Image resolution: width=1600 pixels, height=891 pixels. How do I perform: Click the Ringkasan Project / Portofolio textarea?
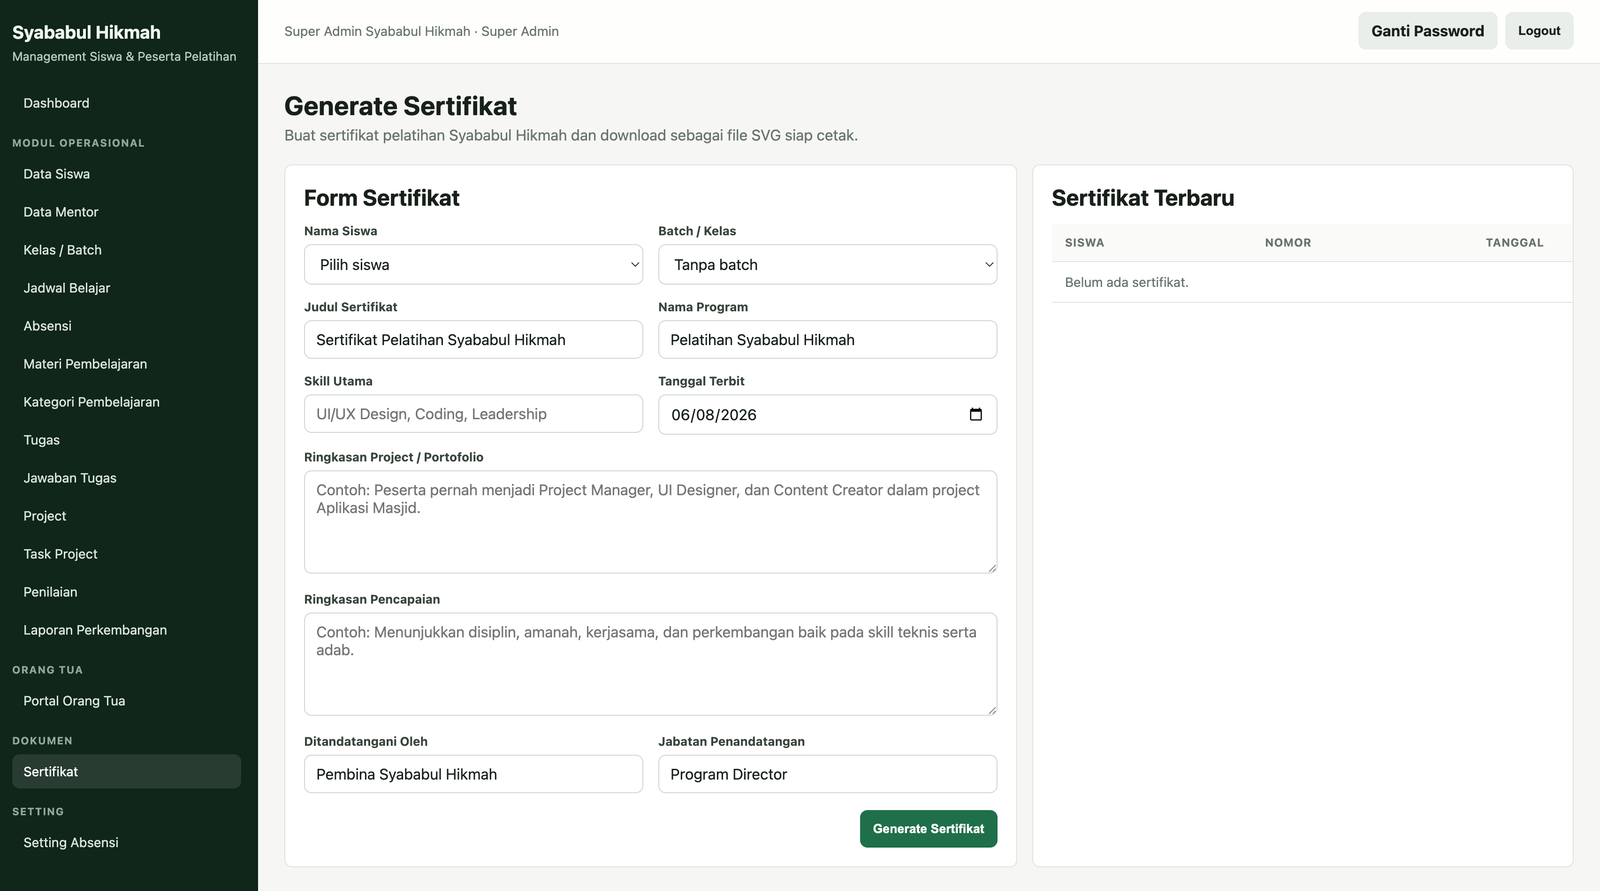point(650,522)
